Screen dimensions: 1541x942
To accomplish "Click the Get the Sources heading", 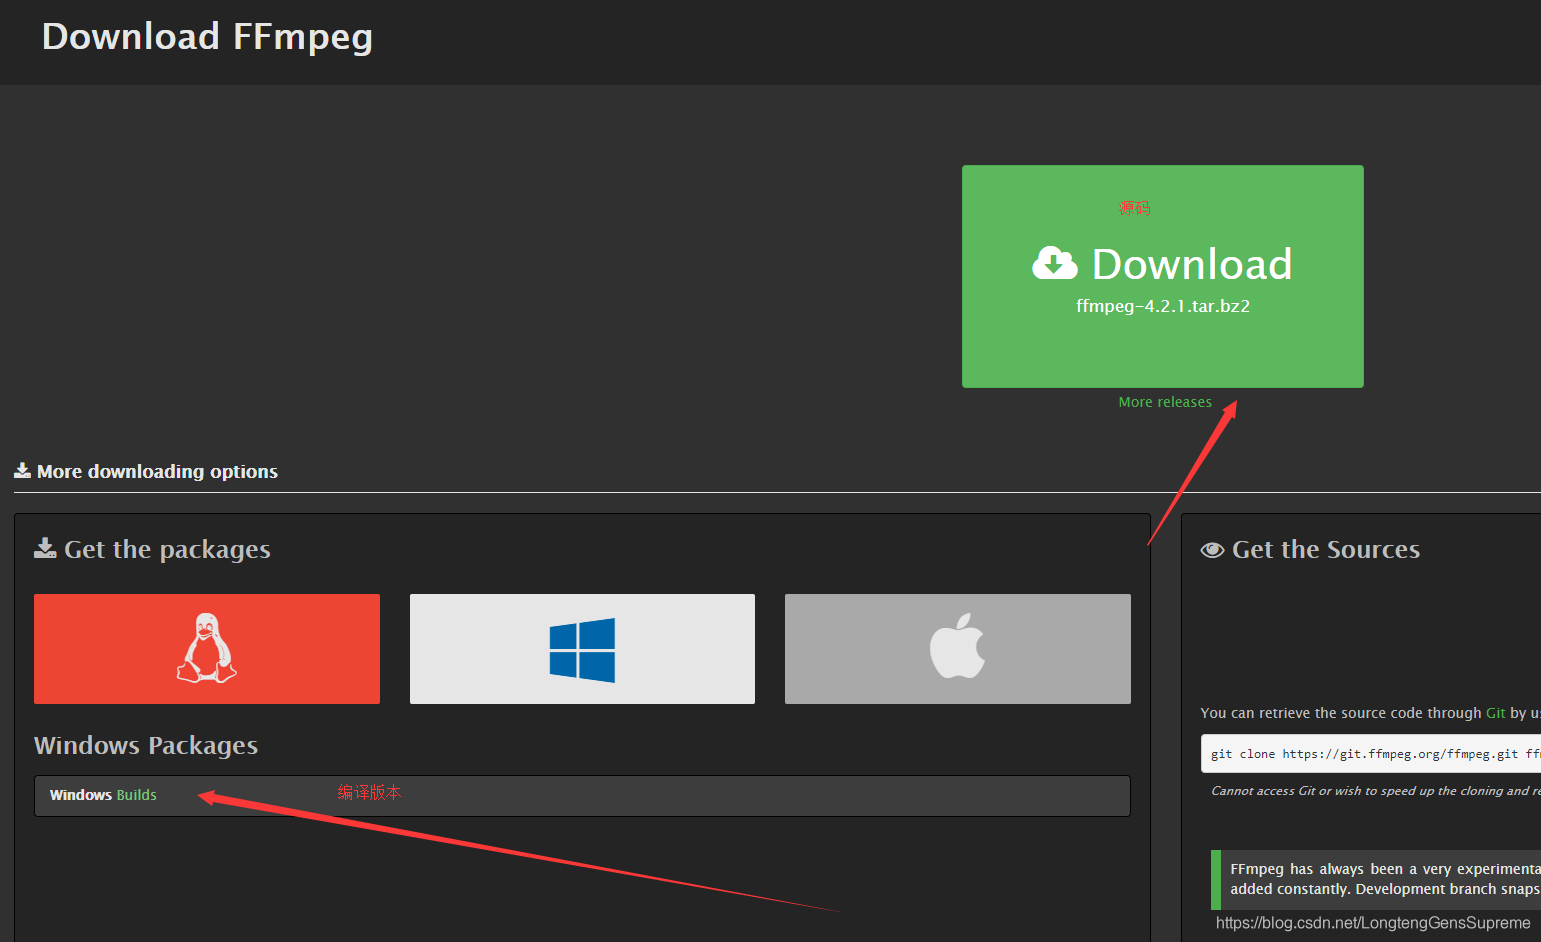I will click(1325, 550).
